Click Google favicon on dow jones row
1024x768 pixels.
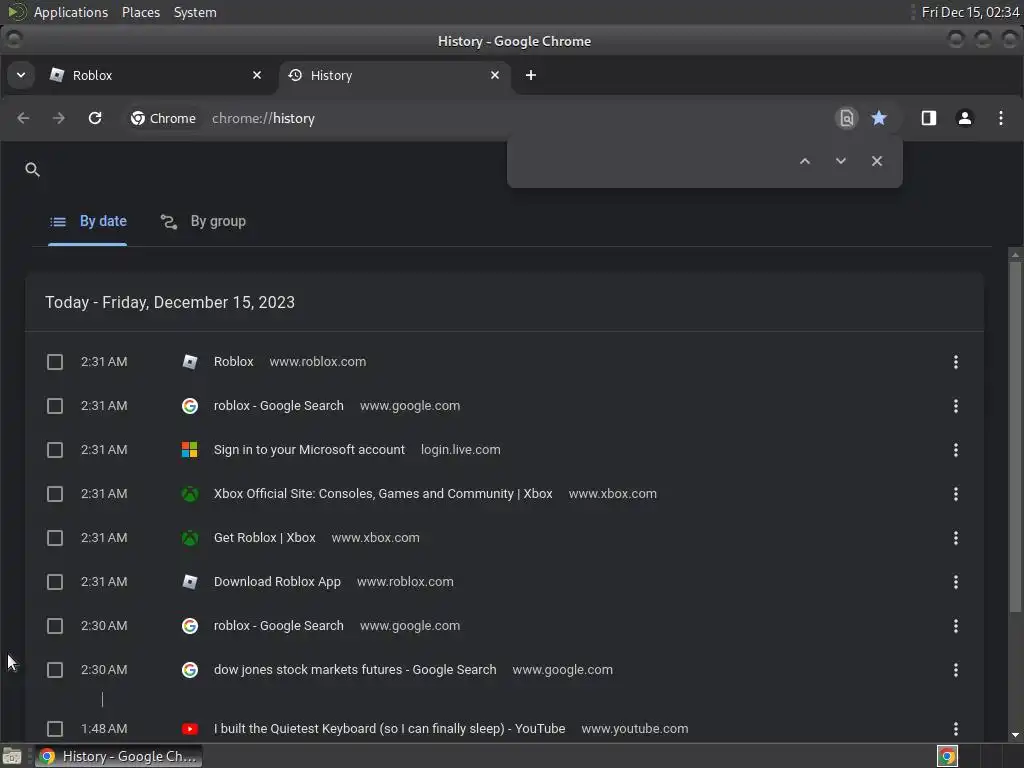pos(189,670)
